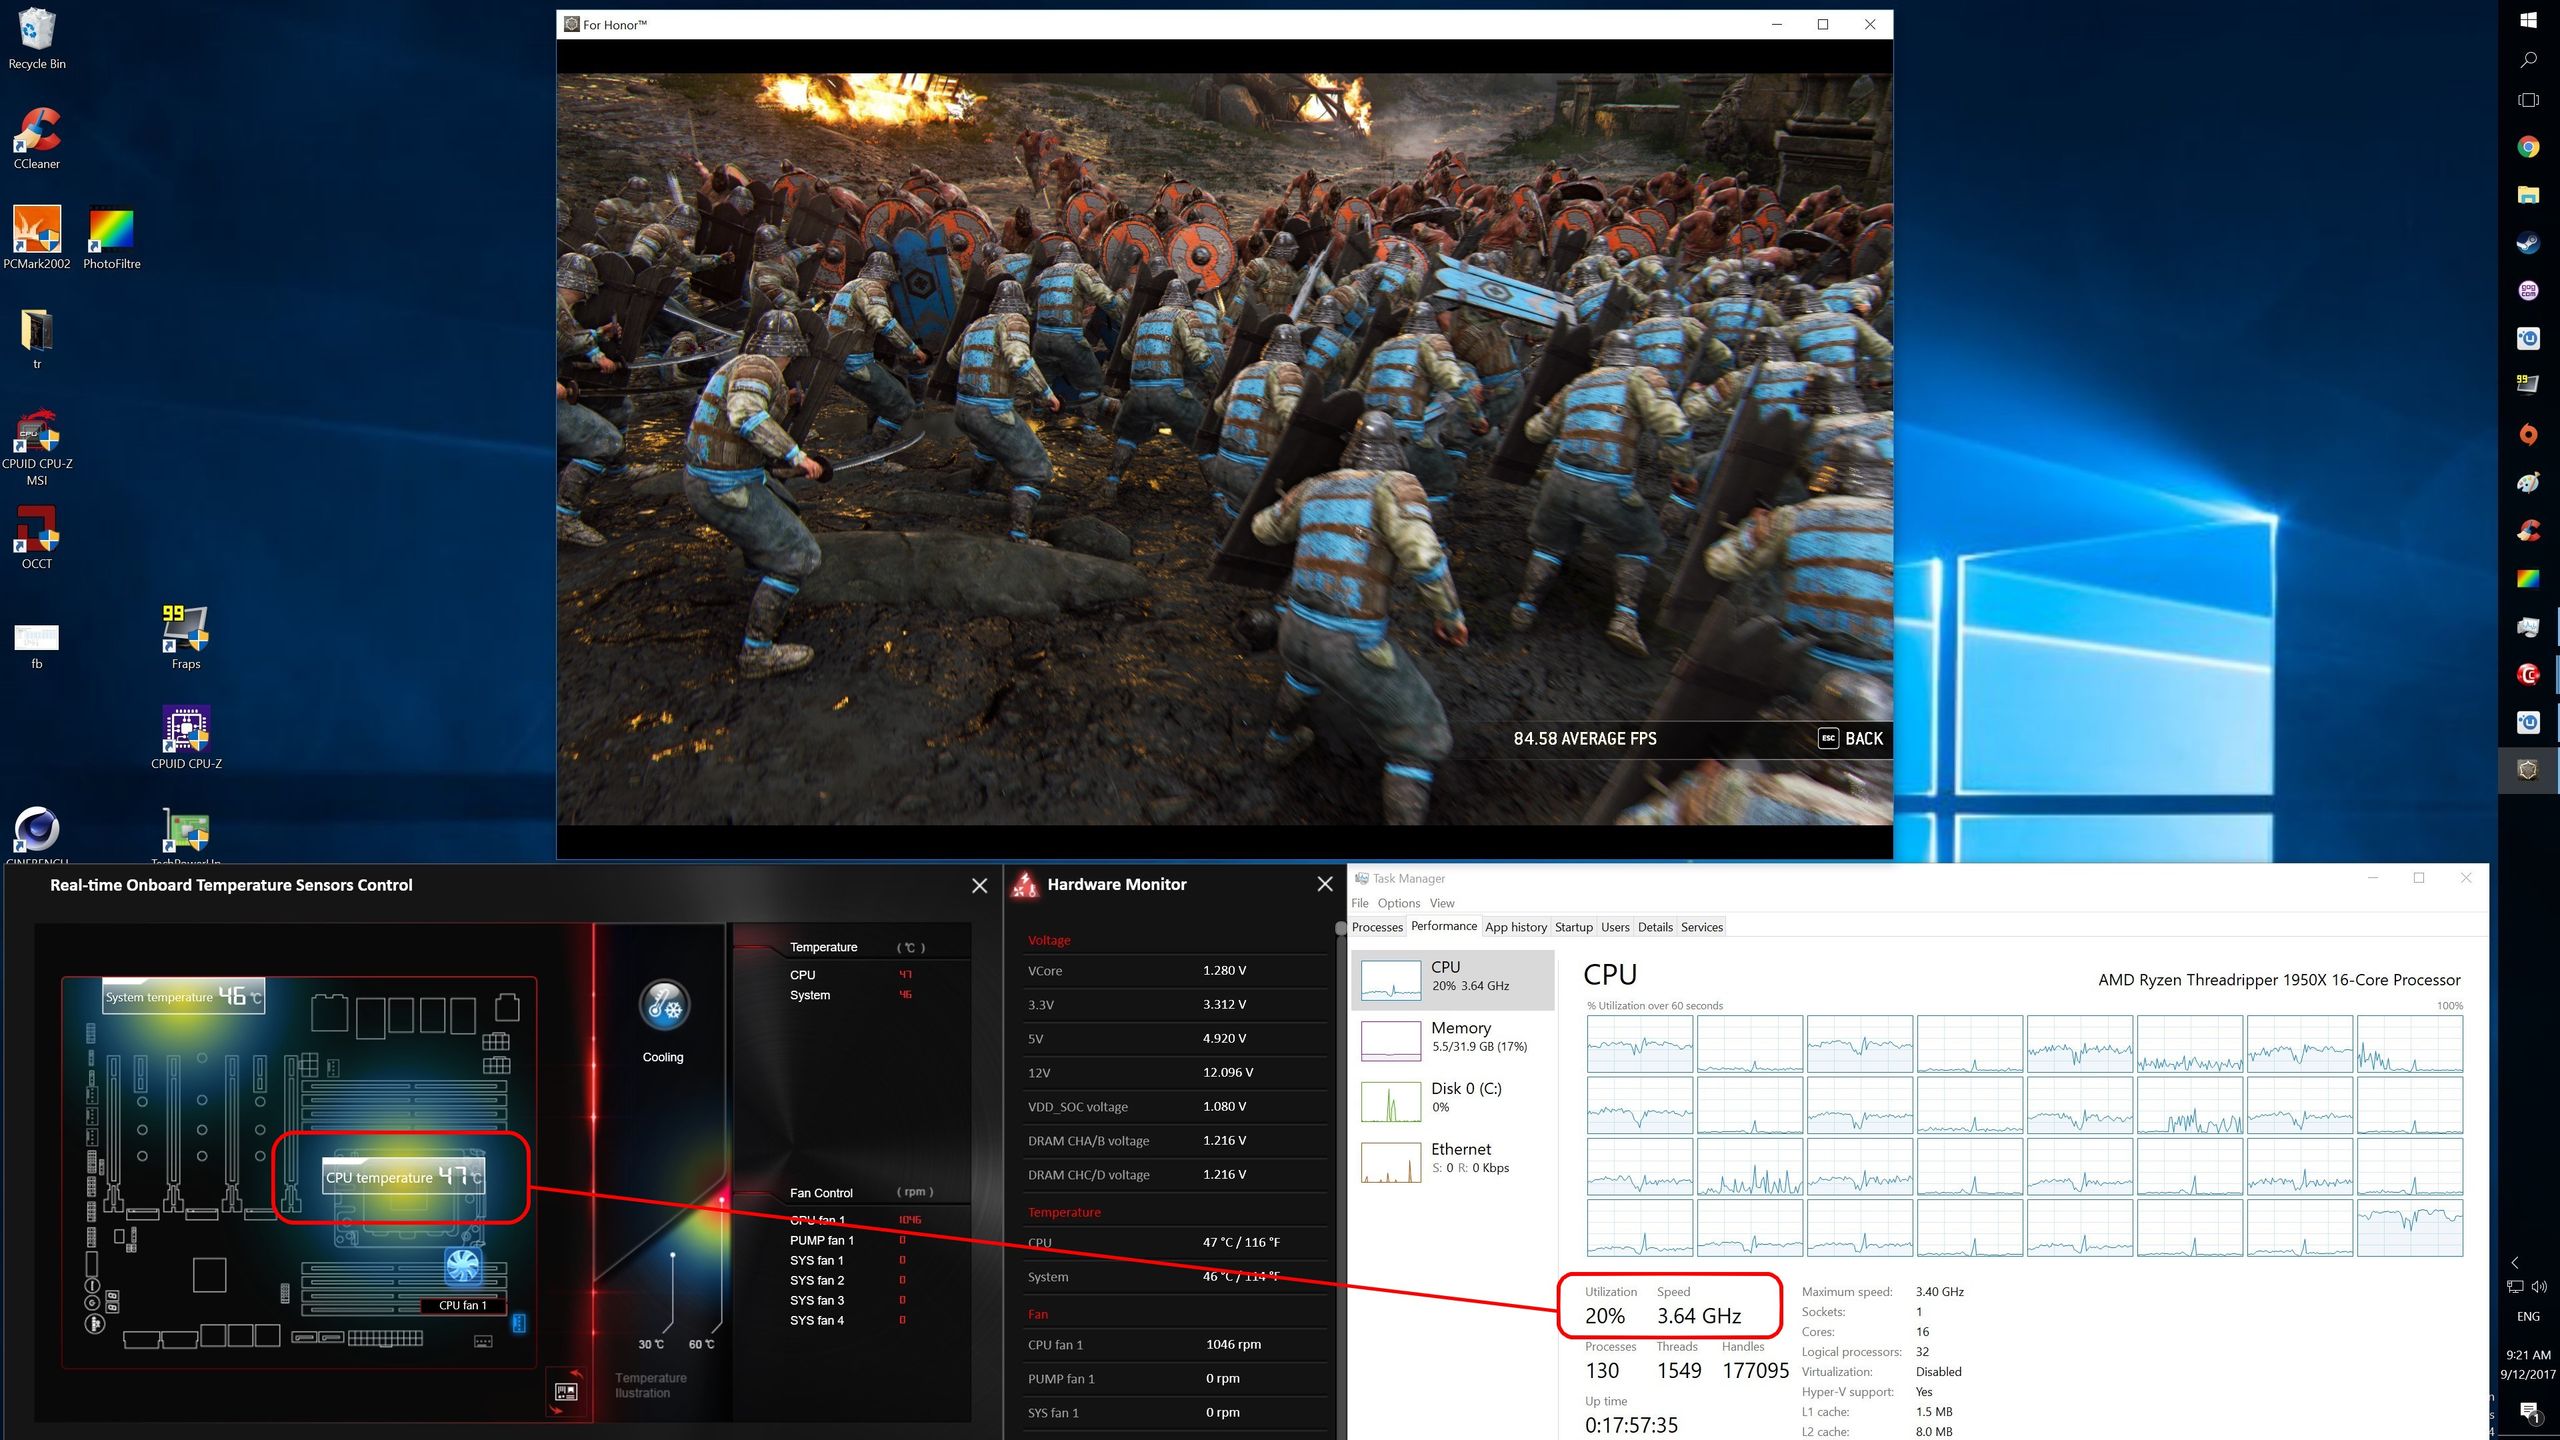Select Disk 0 (C:) in Task Manager sidebar
This screenshot has width=2560, height=1440.
pos(1453,1101)
